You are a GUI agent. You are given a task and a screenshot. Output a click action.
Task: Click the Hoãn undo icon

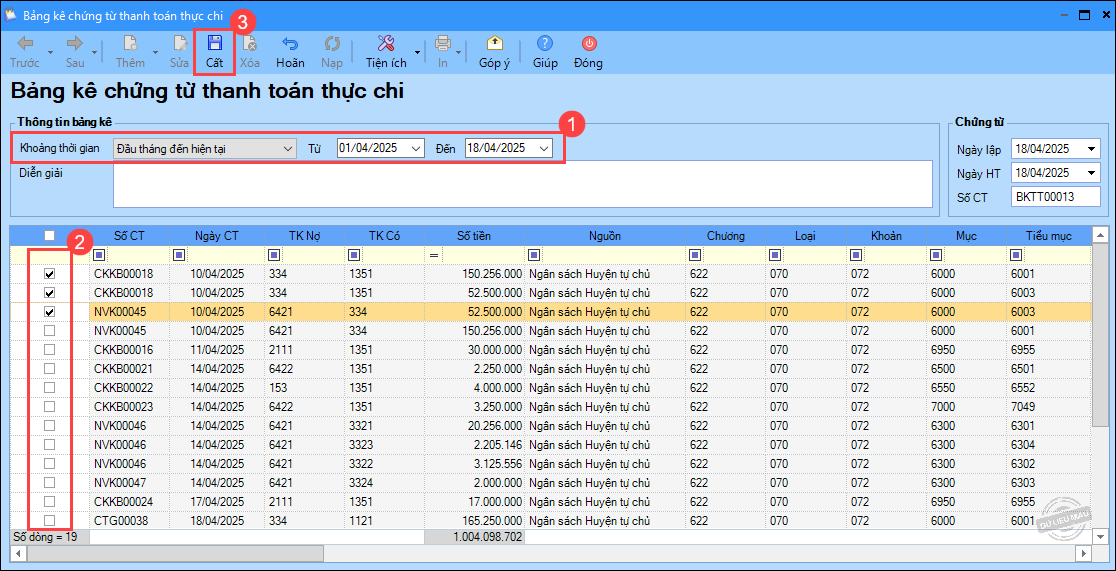click(290, 44)
